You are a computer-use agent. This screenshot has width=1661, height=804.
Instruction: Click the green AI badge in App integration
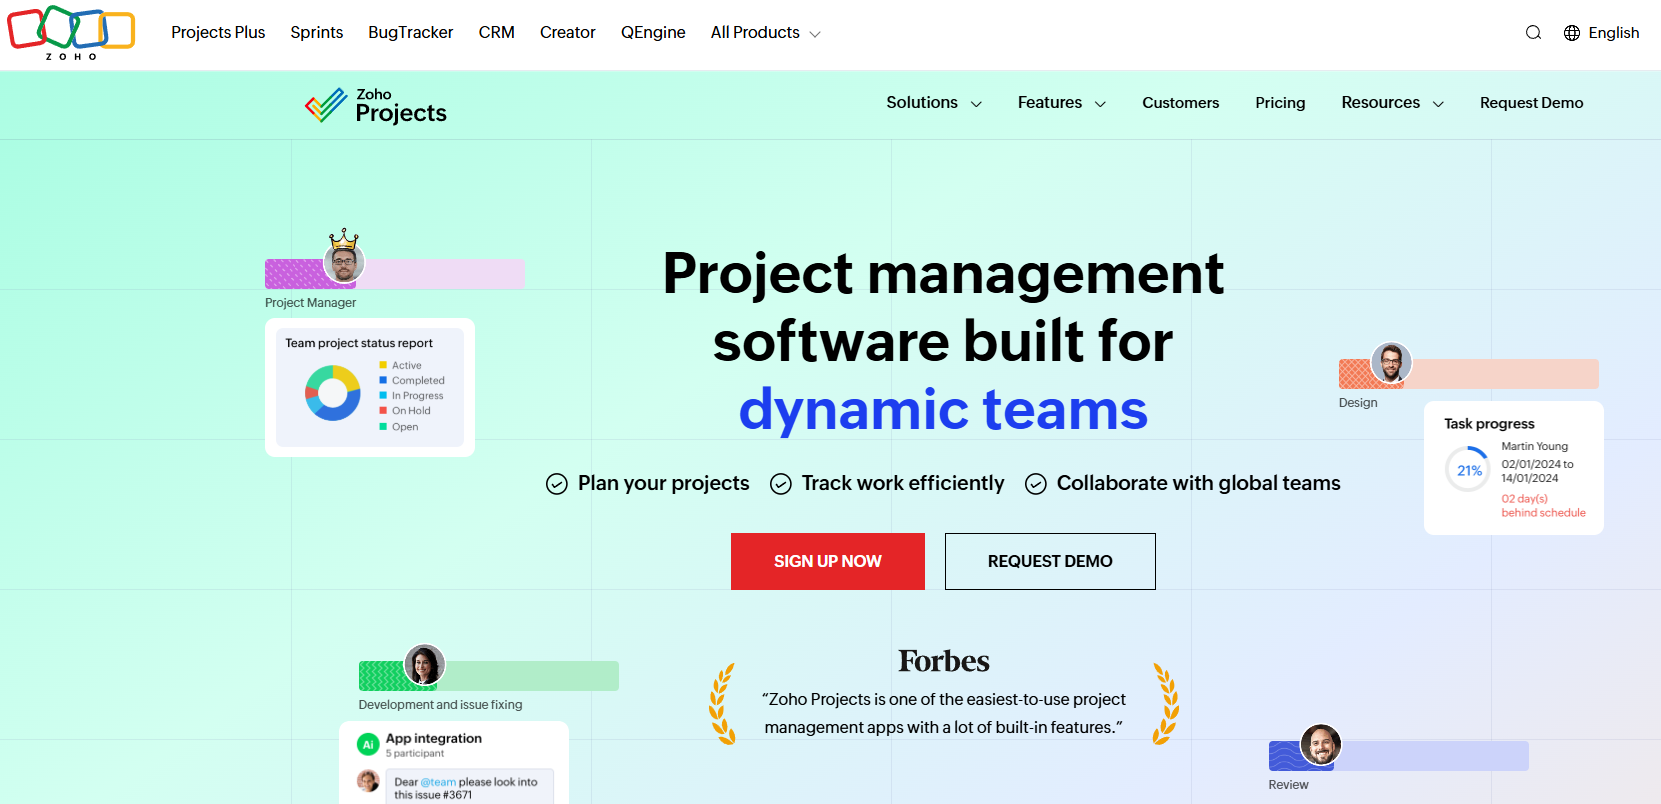pos(368,744)
